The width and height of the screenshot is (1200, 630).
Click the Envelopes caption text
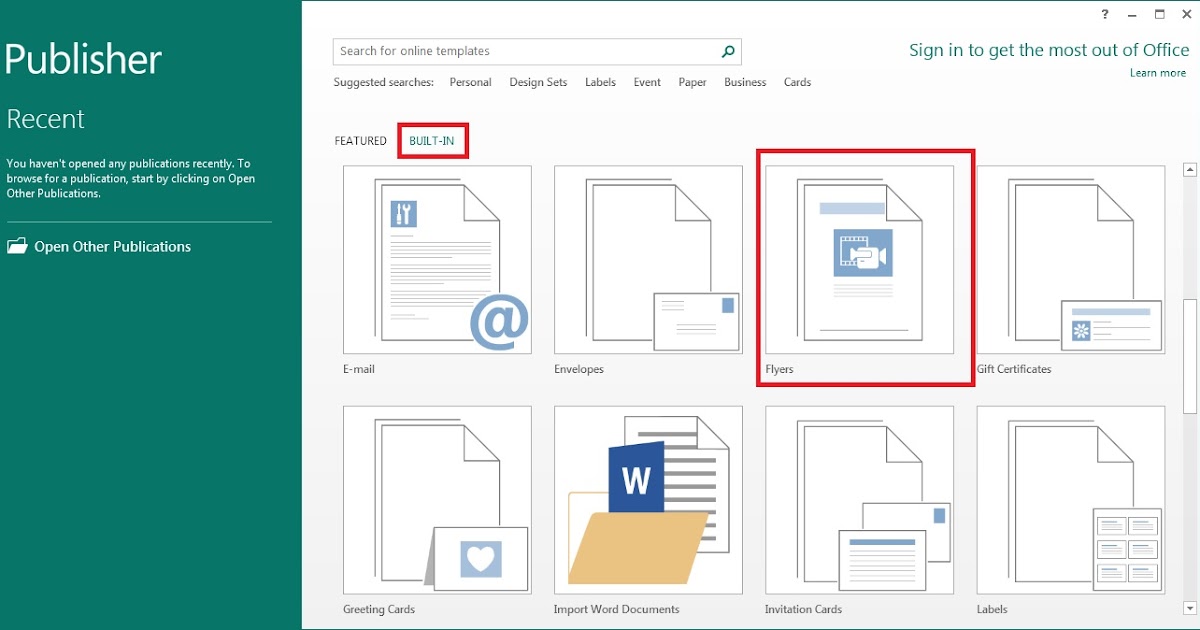(579, 369)
